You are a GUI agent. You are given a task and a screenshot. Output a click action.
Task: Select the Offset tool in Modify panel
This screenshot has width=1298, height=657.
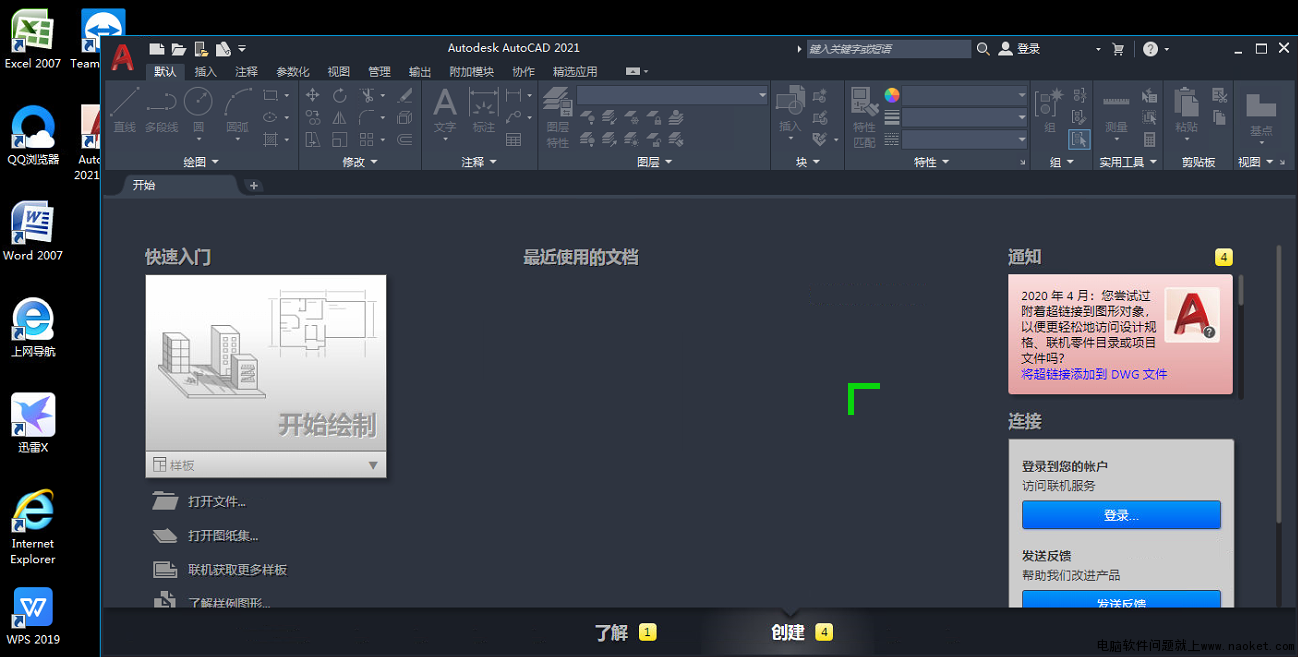point(405,140)
